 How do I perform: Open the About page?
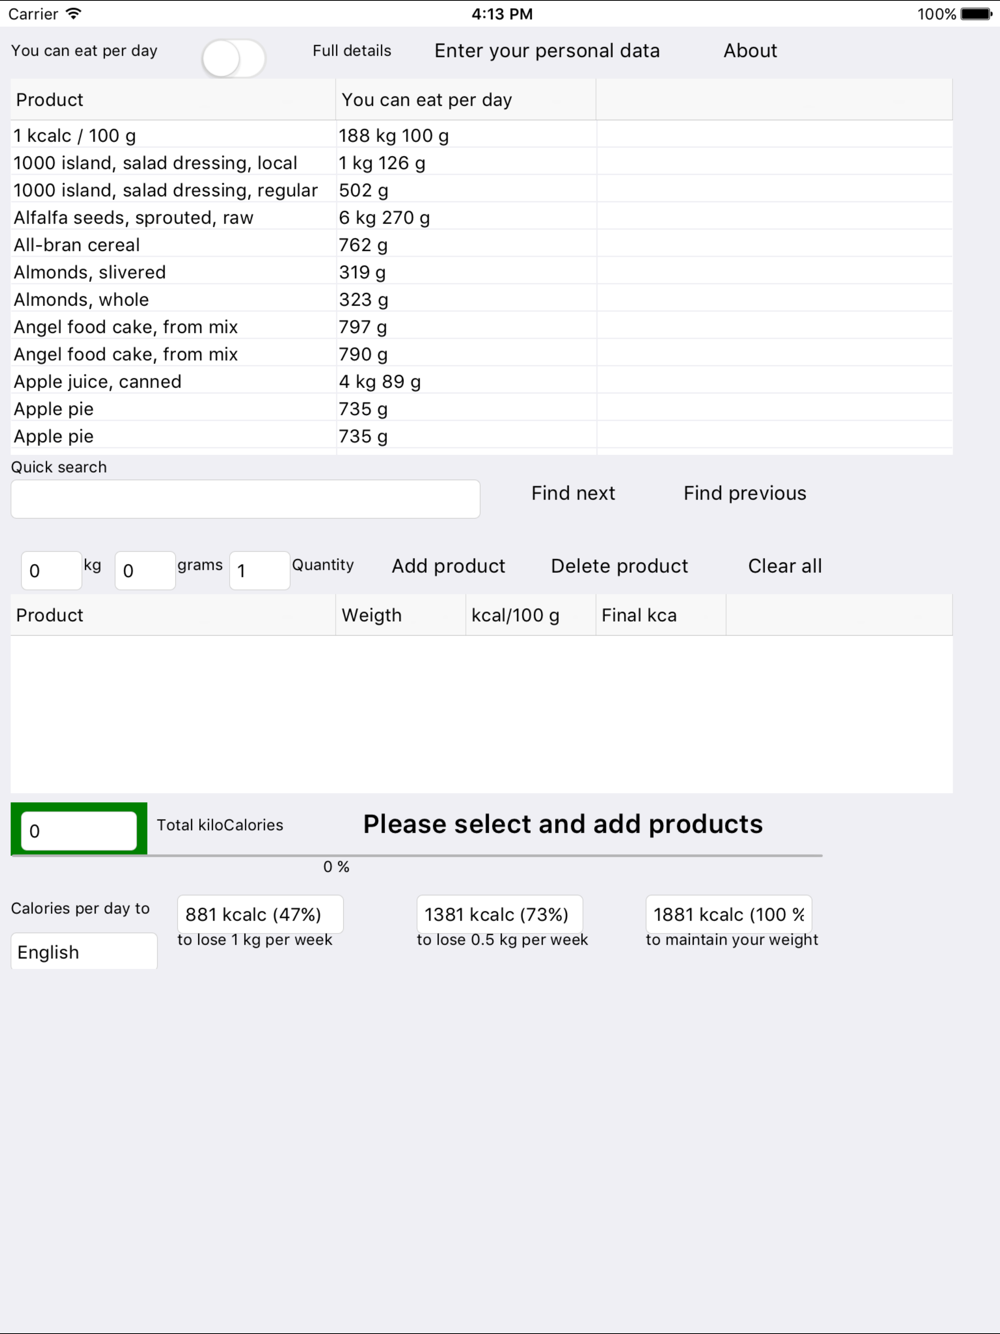(750, 51)
